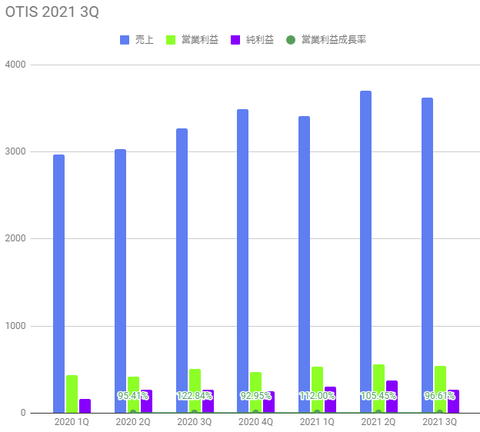Screen dimensions: 480x432
Task: Click the 92.95% growth rate label
Action: tap(256, 396)
